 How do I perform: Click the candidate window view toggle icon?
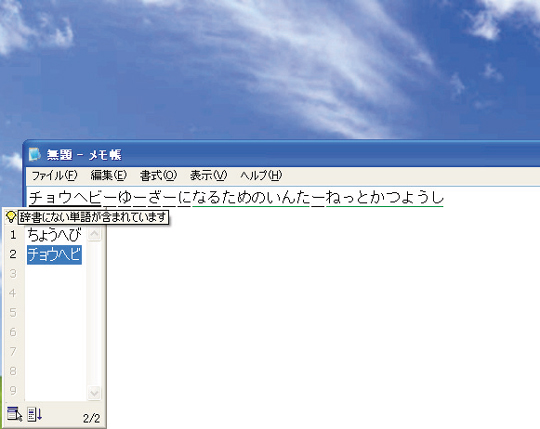[14, 414]
